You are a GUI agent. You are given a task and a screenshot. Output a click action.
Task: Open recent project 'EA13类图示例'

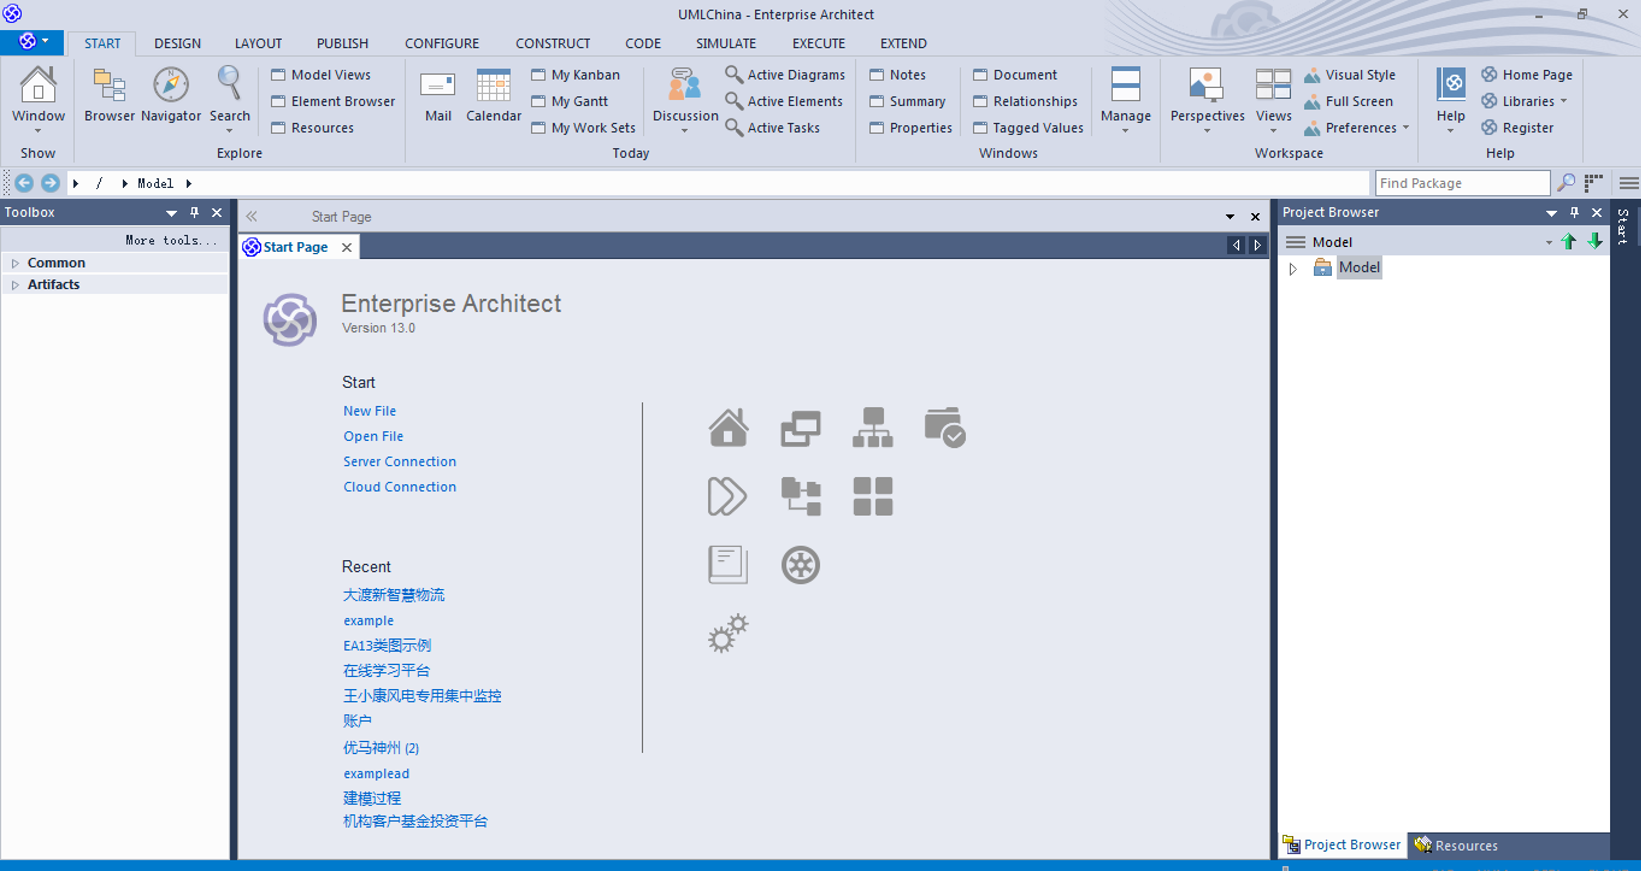(387, 645)
